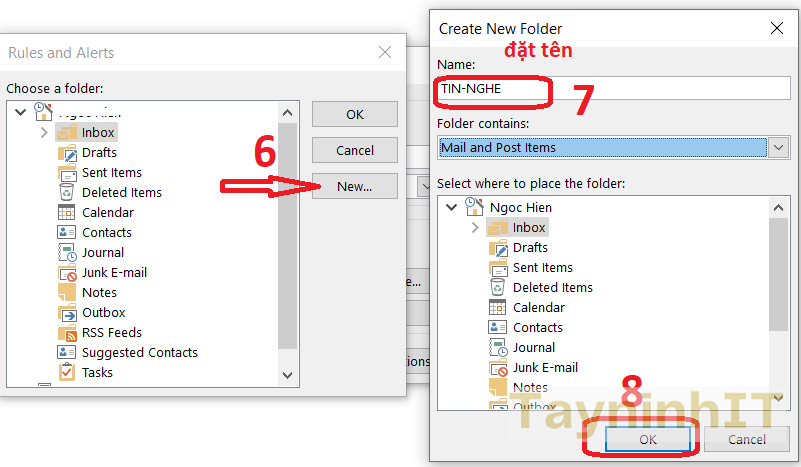Click the Calendar icon in the left folder tree

[x=67, y=213]
